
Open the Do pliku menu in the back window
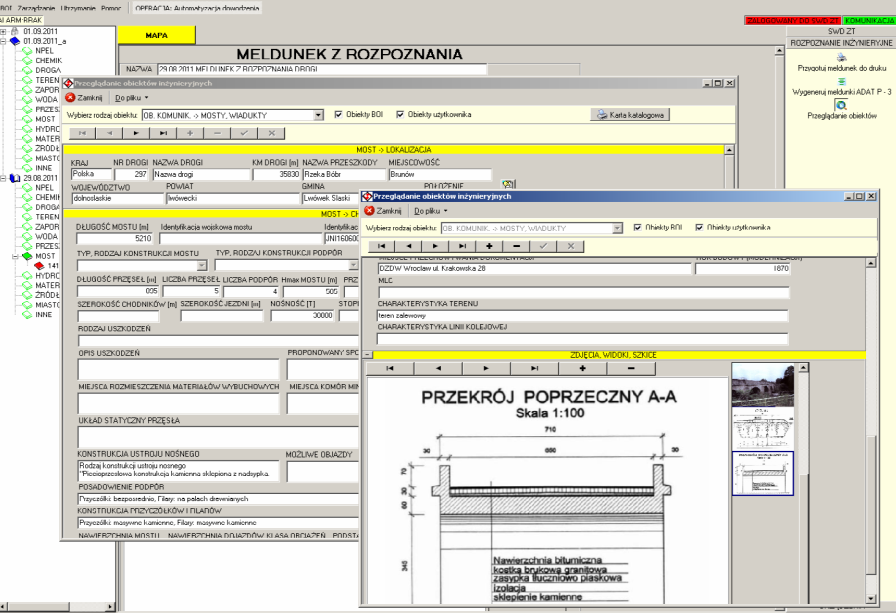pyautogui.click(x=131, y=98)
